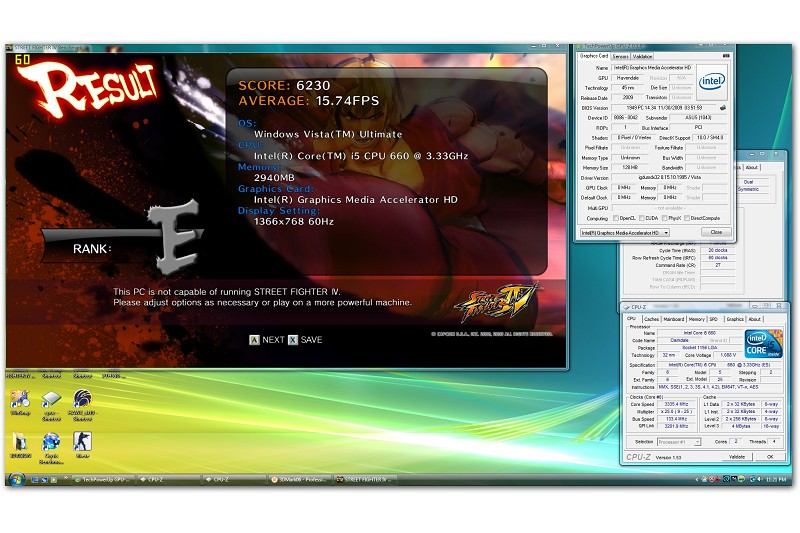Click the Show Desktop quick launch icon
800x533 pixels.
point(35,480)
